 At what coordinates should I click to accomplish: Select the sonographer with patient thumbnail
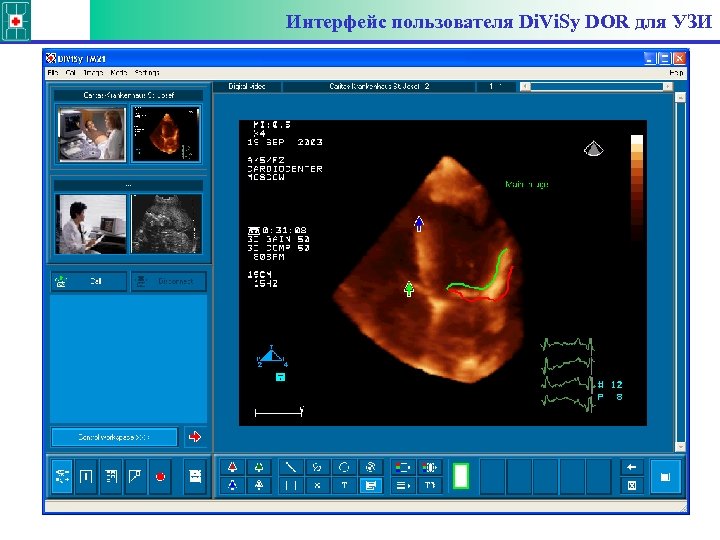[x=92, y=134]
